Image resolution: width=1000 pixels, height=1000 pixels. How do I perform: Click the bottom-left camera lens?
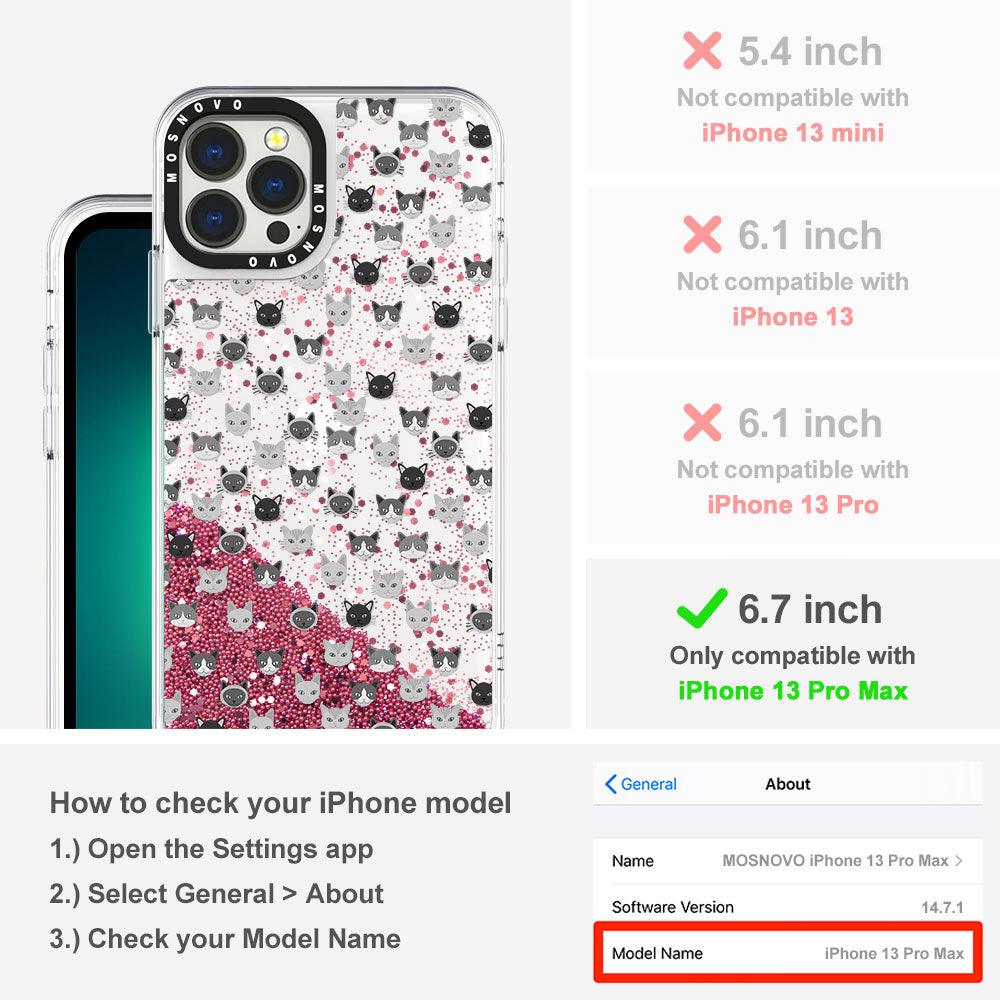tap(215, 218)
